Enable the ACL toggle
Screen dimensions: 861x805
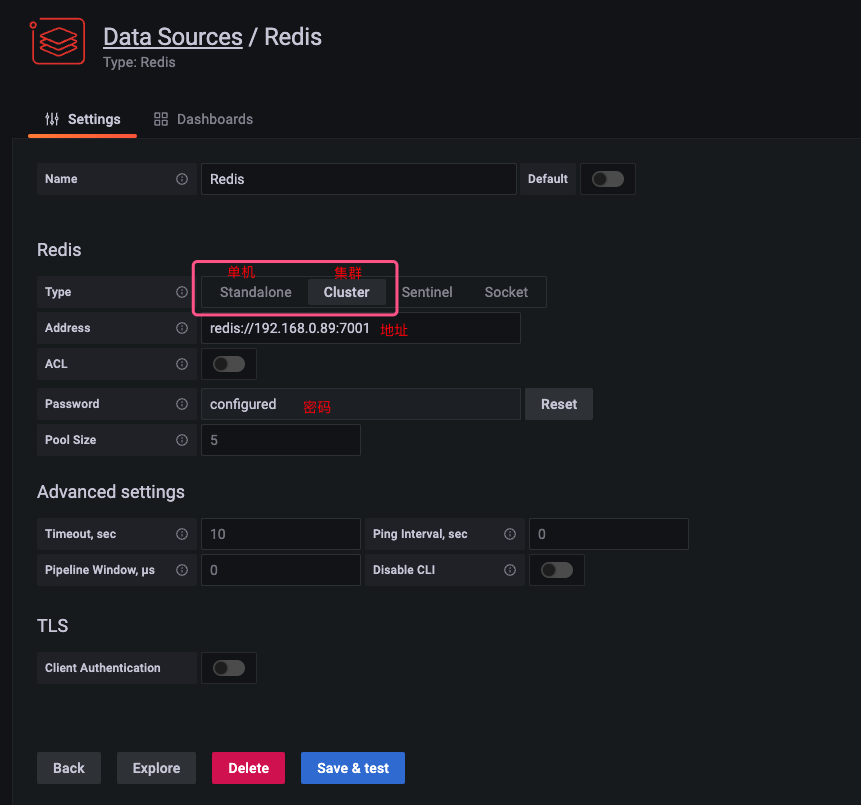(x=229, y=364)
